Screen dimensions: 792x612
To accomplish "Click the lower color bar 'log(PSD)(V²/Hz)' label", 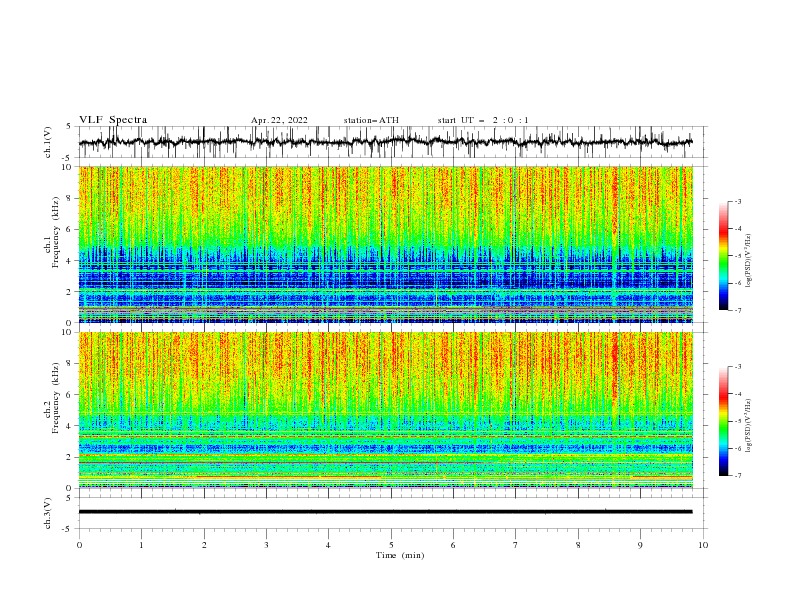I will click(748, 426).
